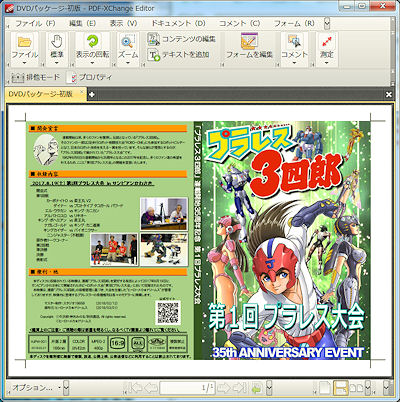Image resolution: width=400 pixels, height=402 pixels.
Task: Close the document tab bar X
Action: pyautogui.click(x=389, y=95)
